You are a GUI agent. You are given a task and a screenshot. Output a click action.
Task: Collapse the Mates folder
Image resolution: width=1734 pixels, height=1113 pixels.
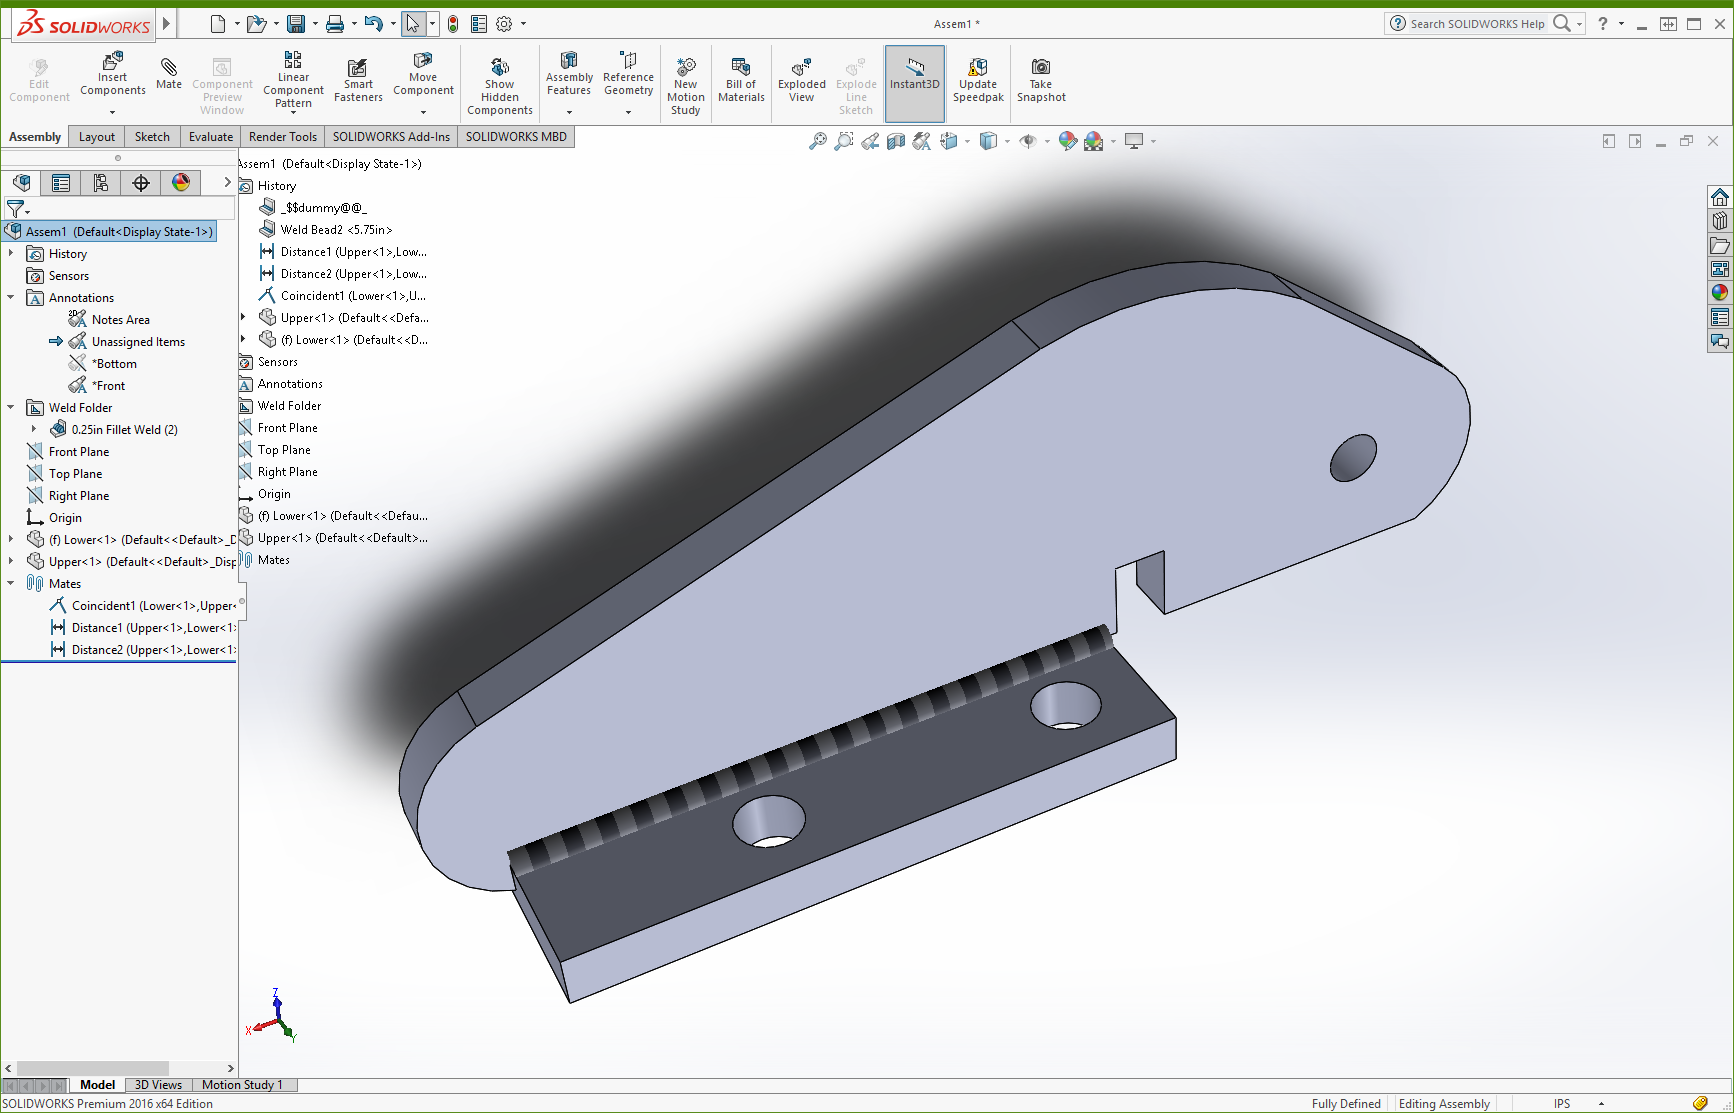11,584
